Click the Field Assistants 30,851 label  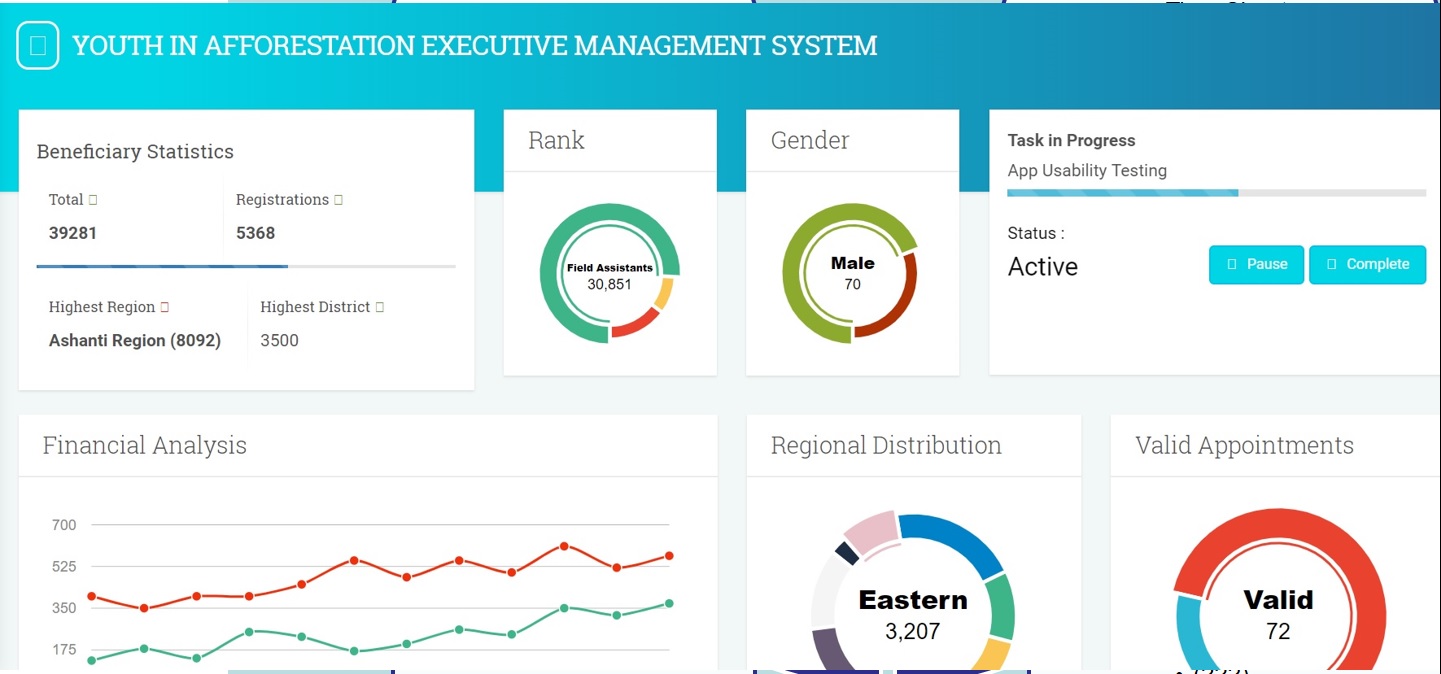[610, 276]
